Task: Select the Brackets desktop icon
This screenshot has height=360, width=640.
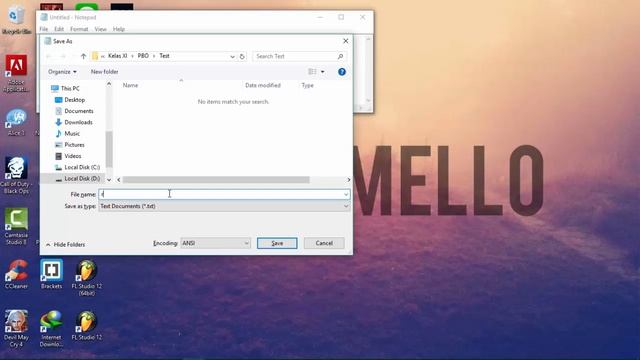Action: 51,274
